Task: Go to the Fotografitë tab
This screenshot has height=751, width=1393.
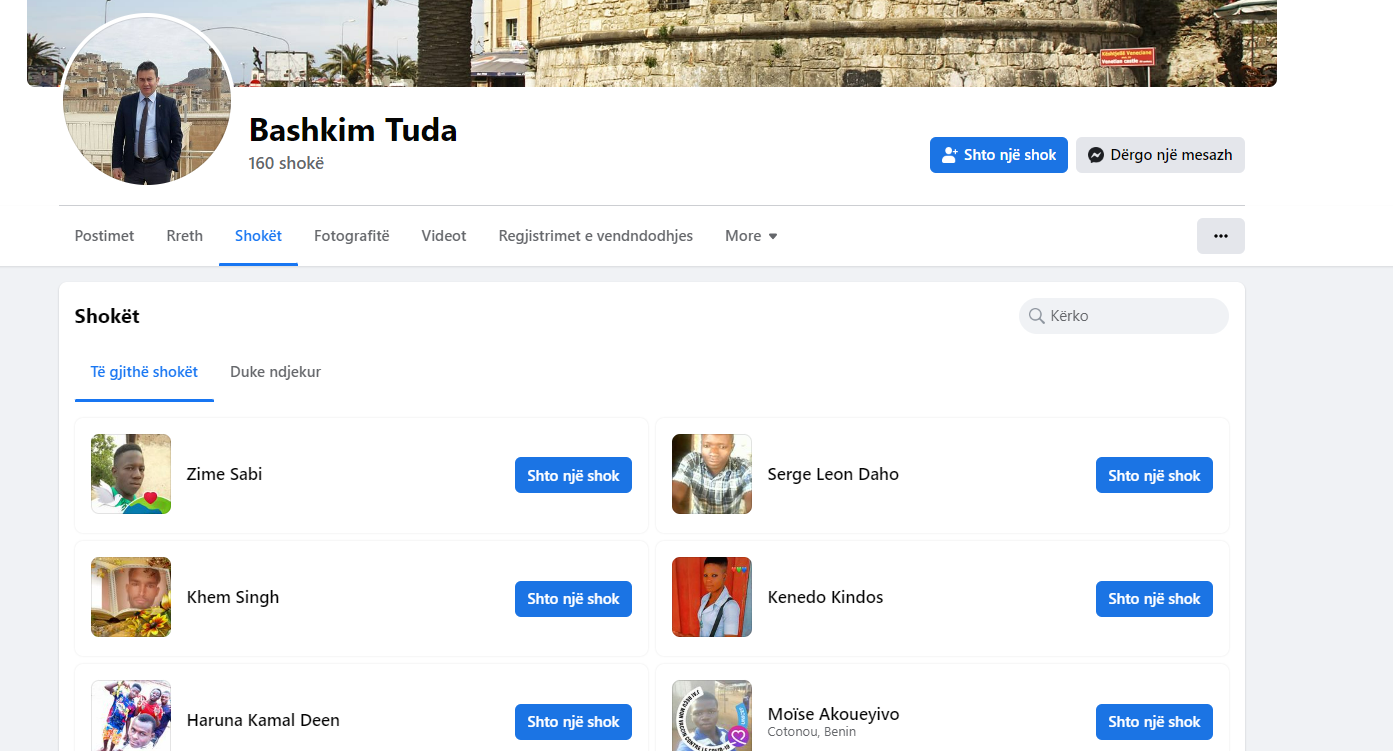Action: (x=351, y=236)
